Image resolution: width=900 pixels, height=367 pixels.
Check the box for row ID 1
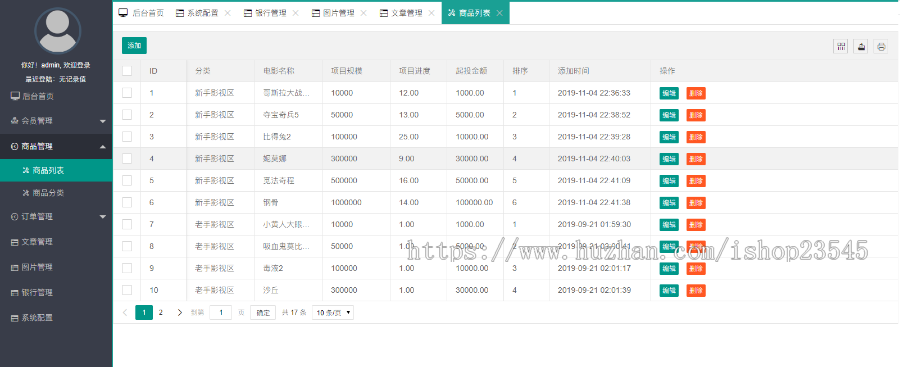click(127, 92)
